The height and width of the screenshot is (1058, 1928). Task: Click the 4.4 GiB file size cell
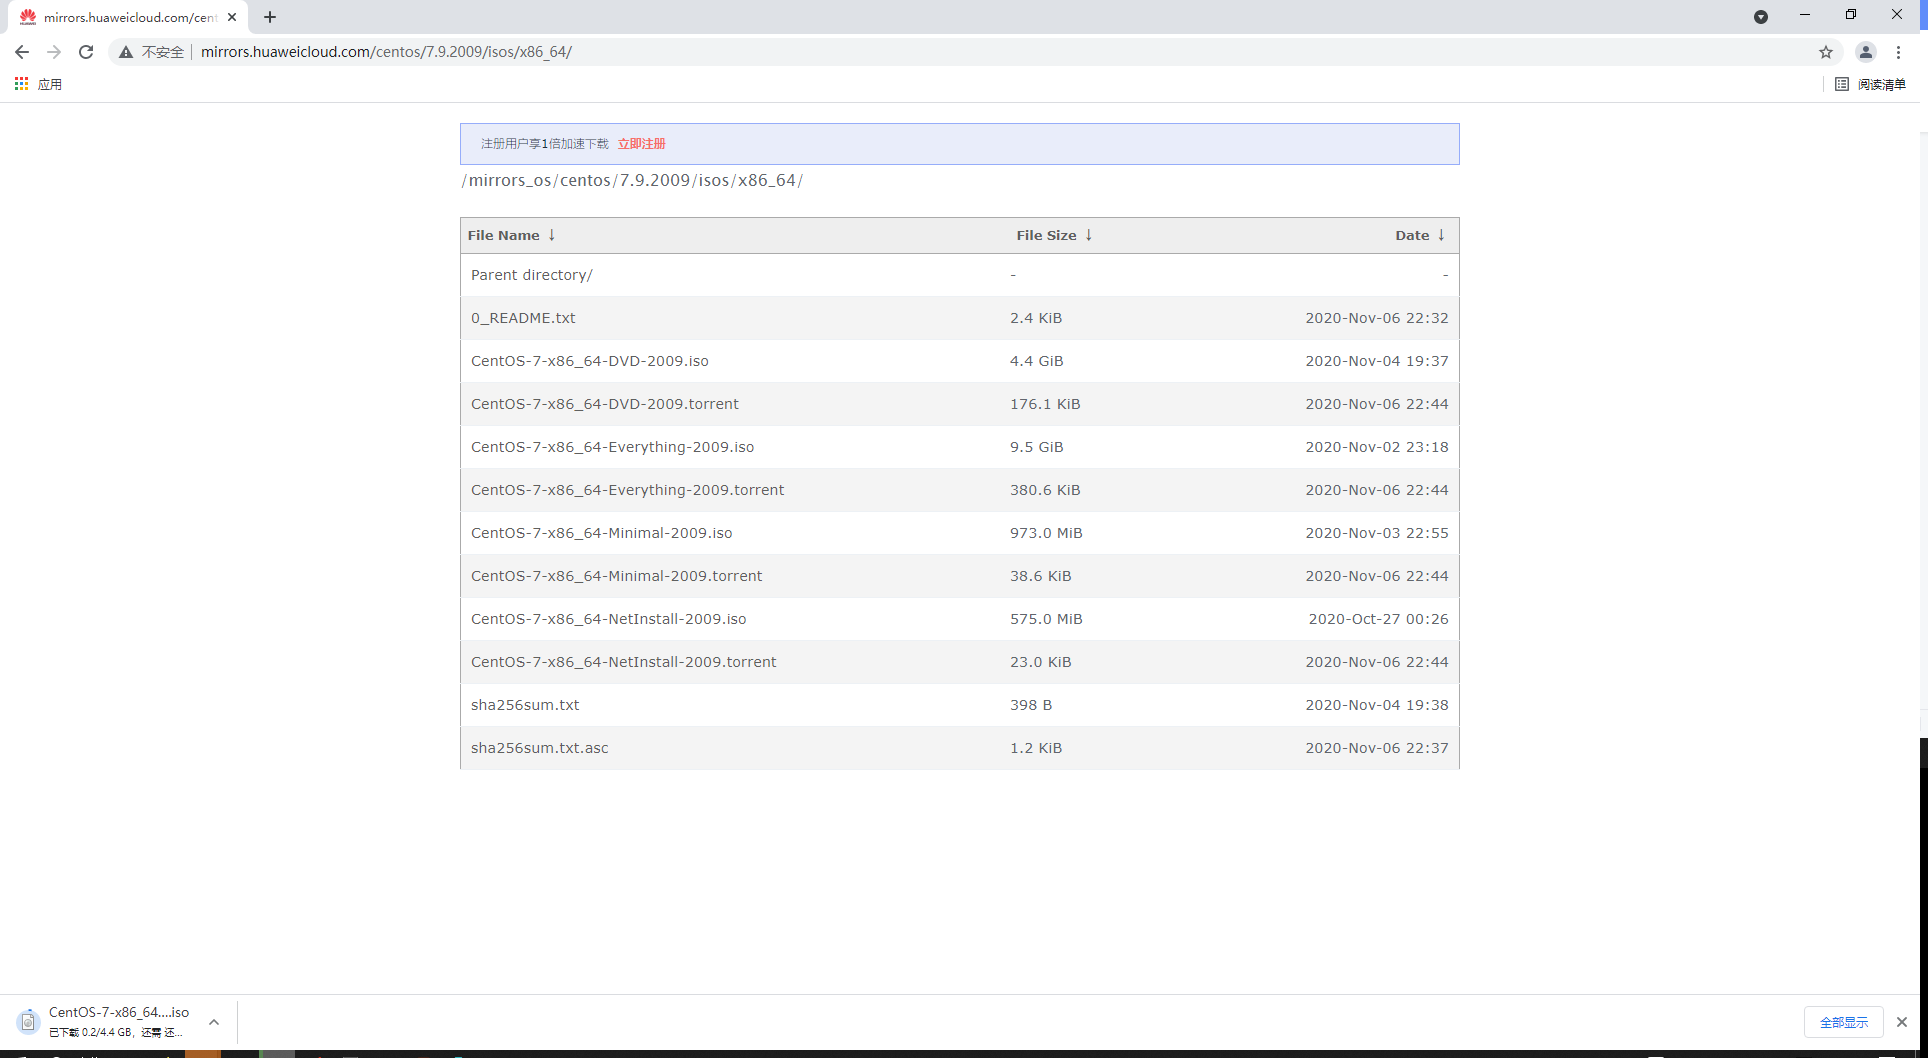tap(1037, 361)
